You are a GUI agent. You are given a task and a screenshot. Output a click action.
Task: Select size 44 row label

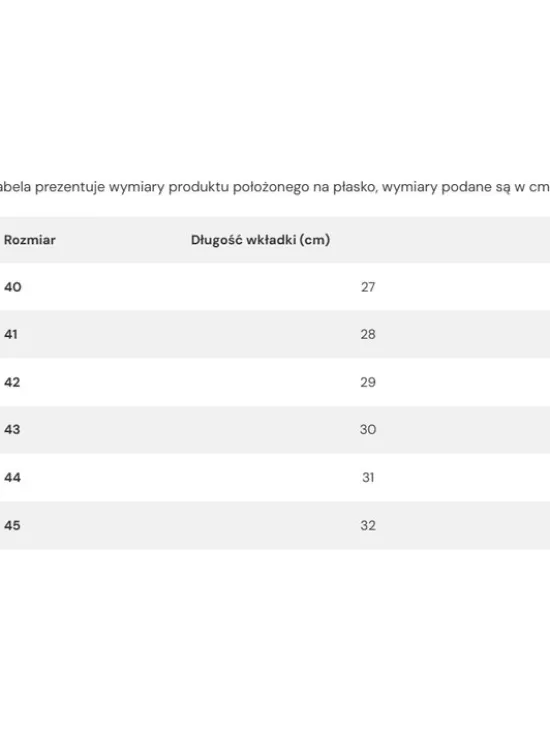(12, 478)
